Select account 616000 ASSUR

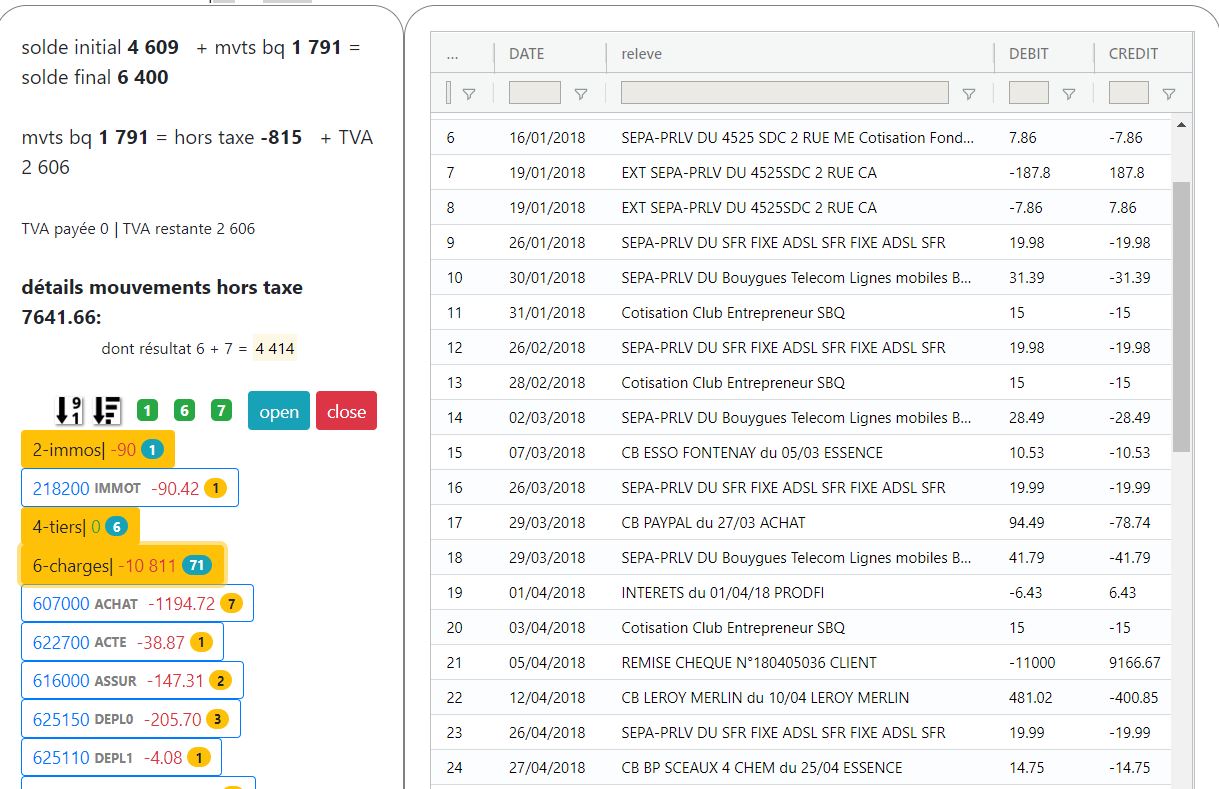click(x=132, y=680)
